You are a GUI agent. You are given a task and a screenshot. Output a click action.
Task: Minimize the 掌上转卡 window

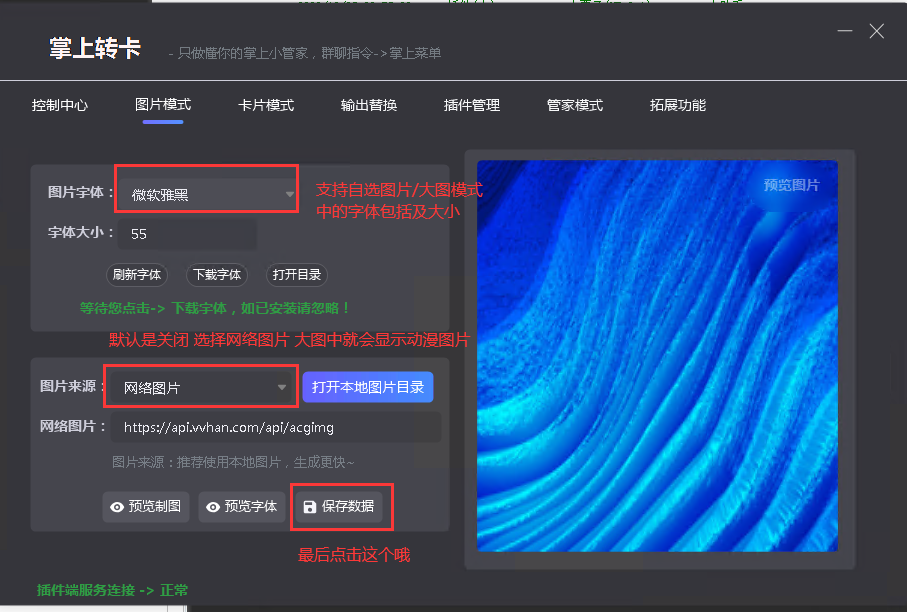tap(845, 31)
